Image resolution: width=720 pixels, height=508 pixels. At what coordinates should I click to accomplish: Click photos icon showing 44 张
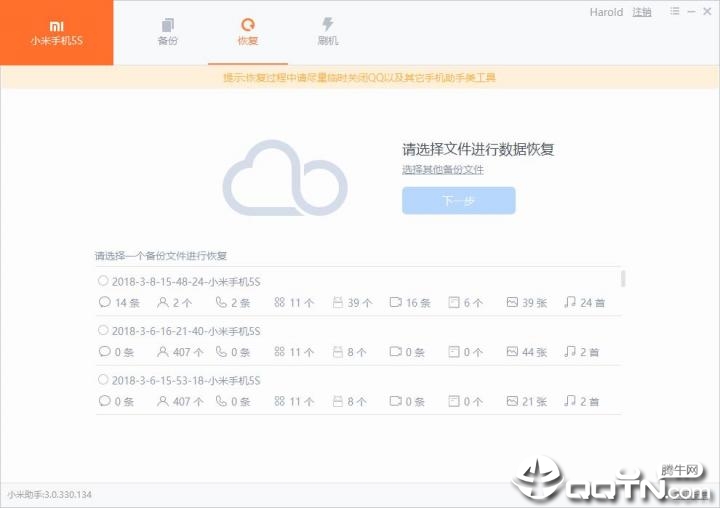click(x=512, y=351)
